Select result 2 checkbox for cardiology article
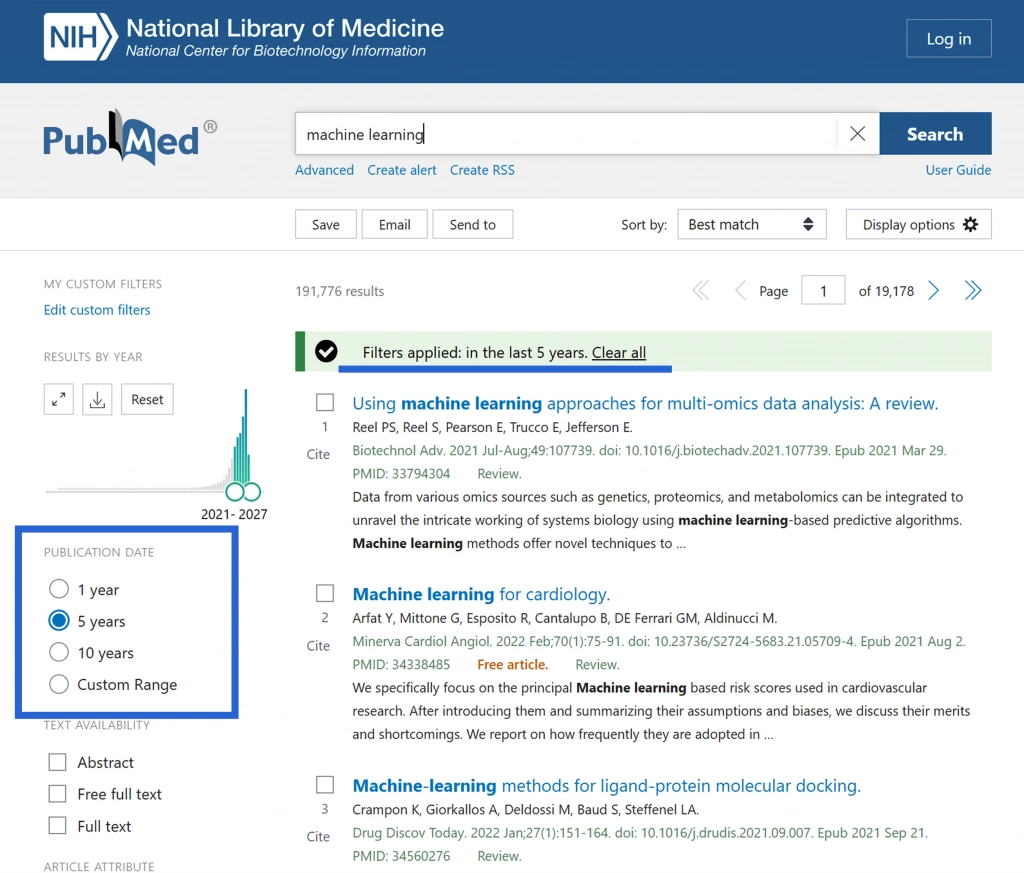This screenshot has width=1024, height=873. pyautogui.click(x=325, y=593)
